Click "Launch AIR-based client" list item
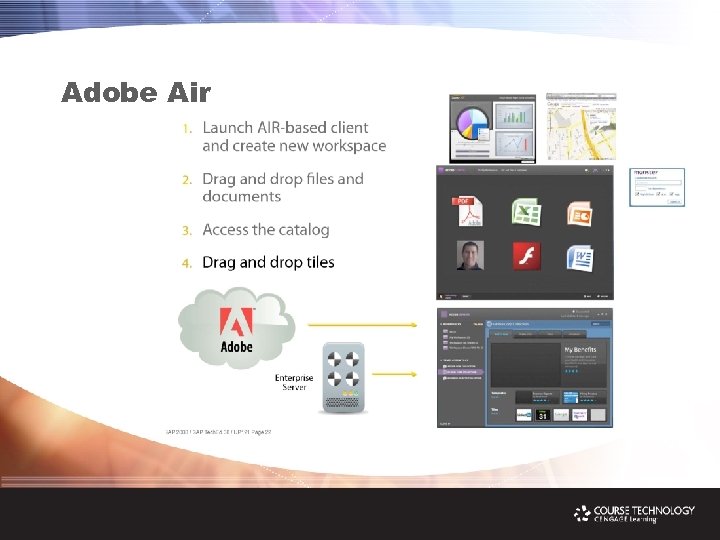Viewport: 720px width, 540px height. [294, 136]
